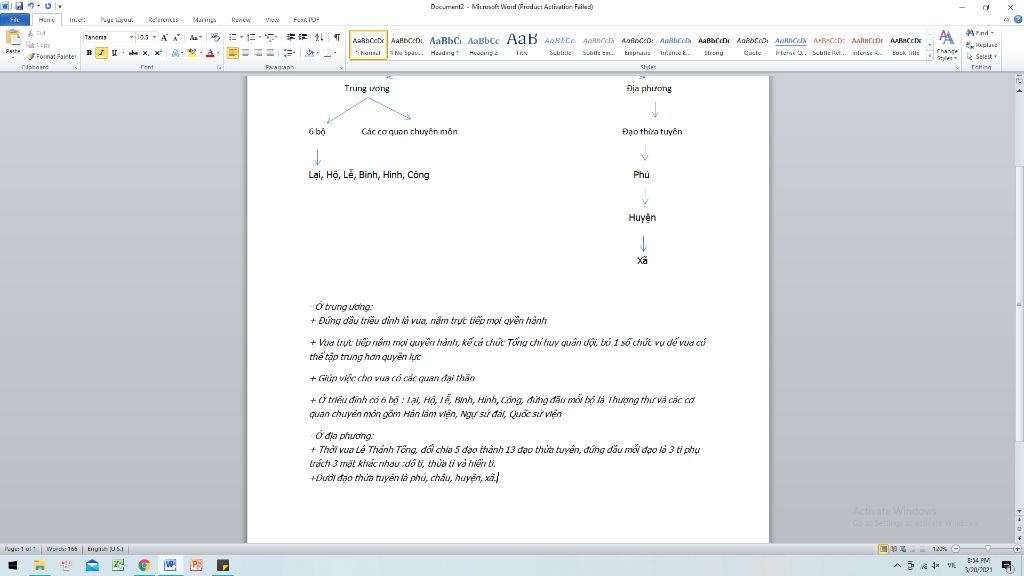
Task: Click the Change Styles button
Action: 946,45
